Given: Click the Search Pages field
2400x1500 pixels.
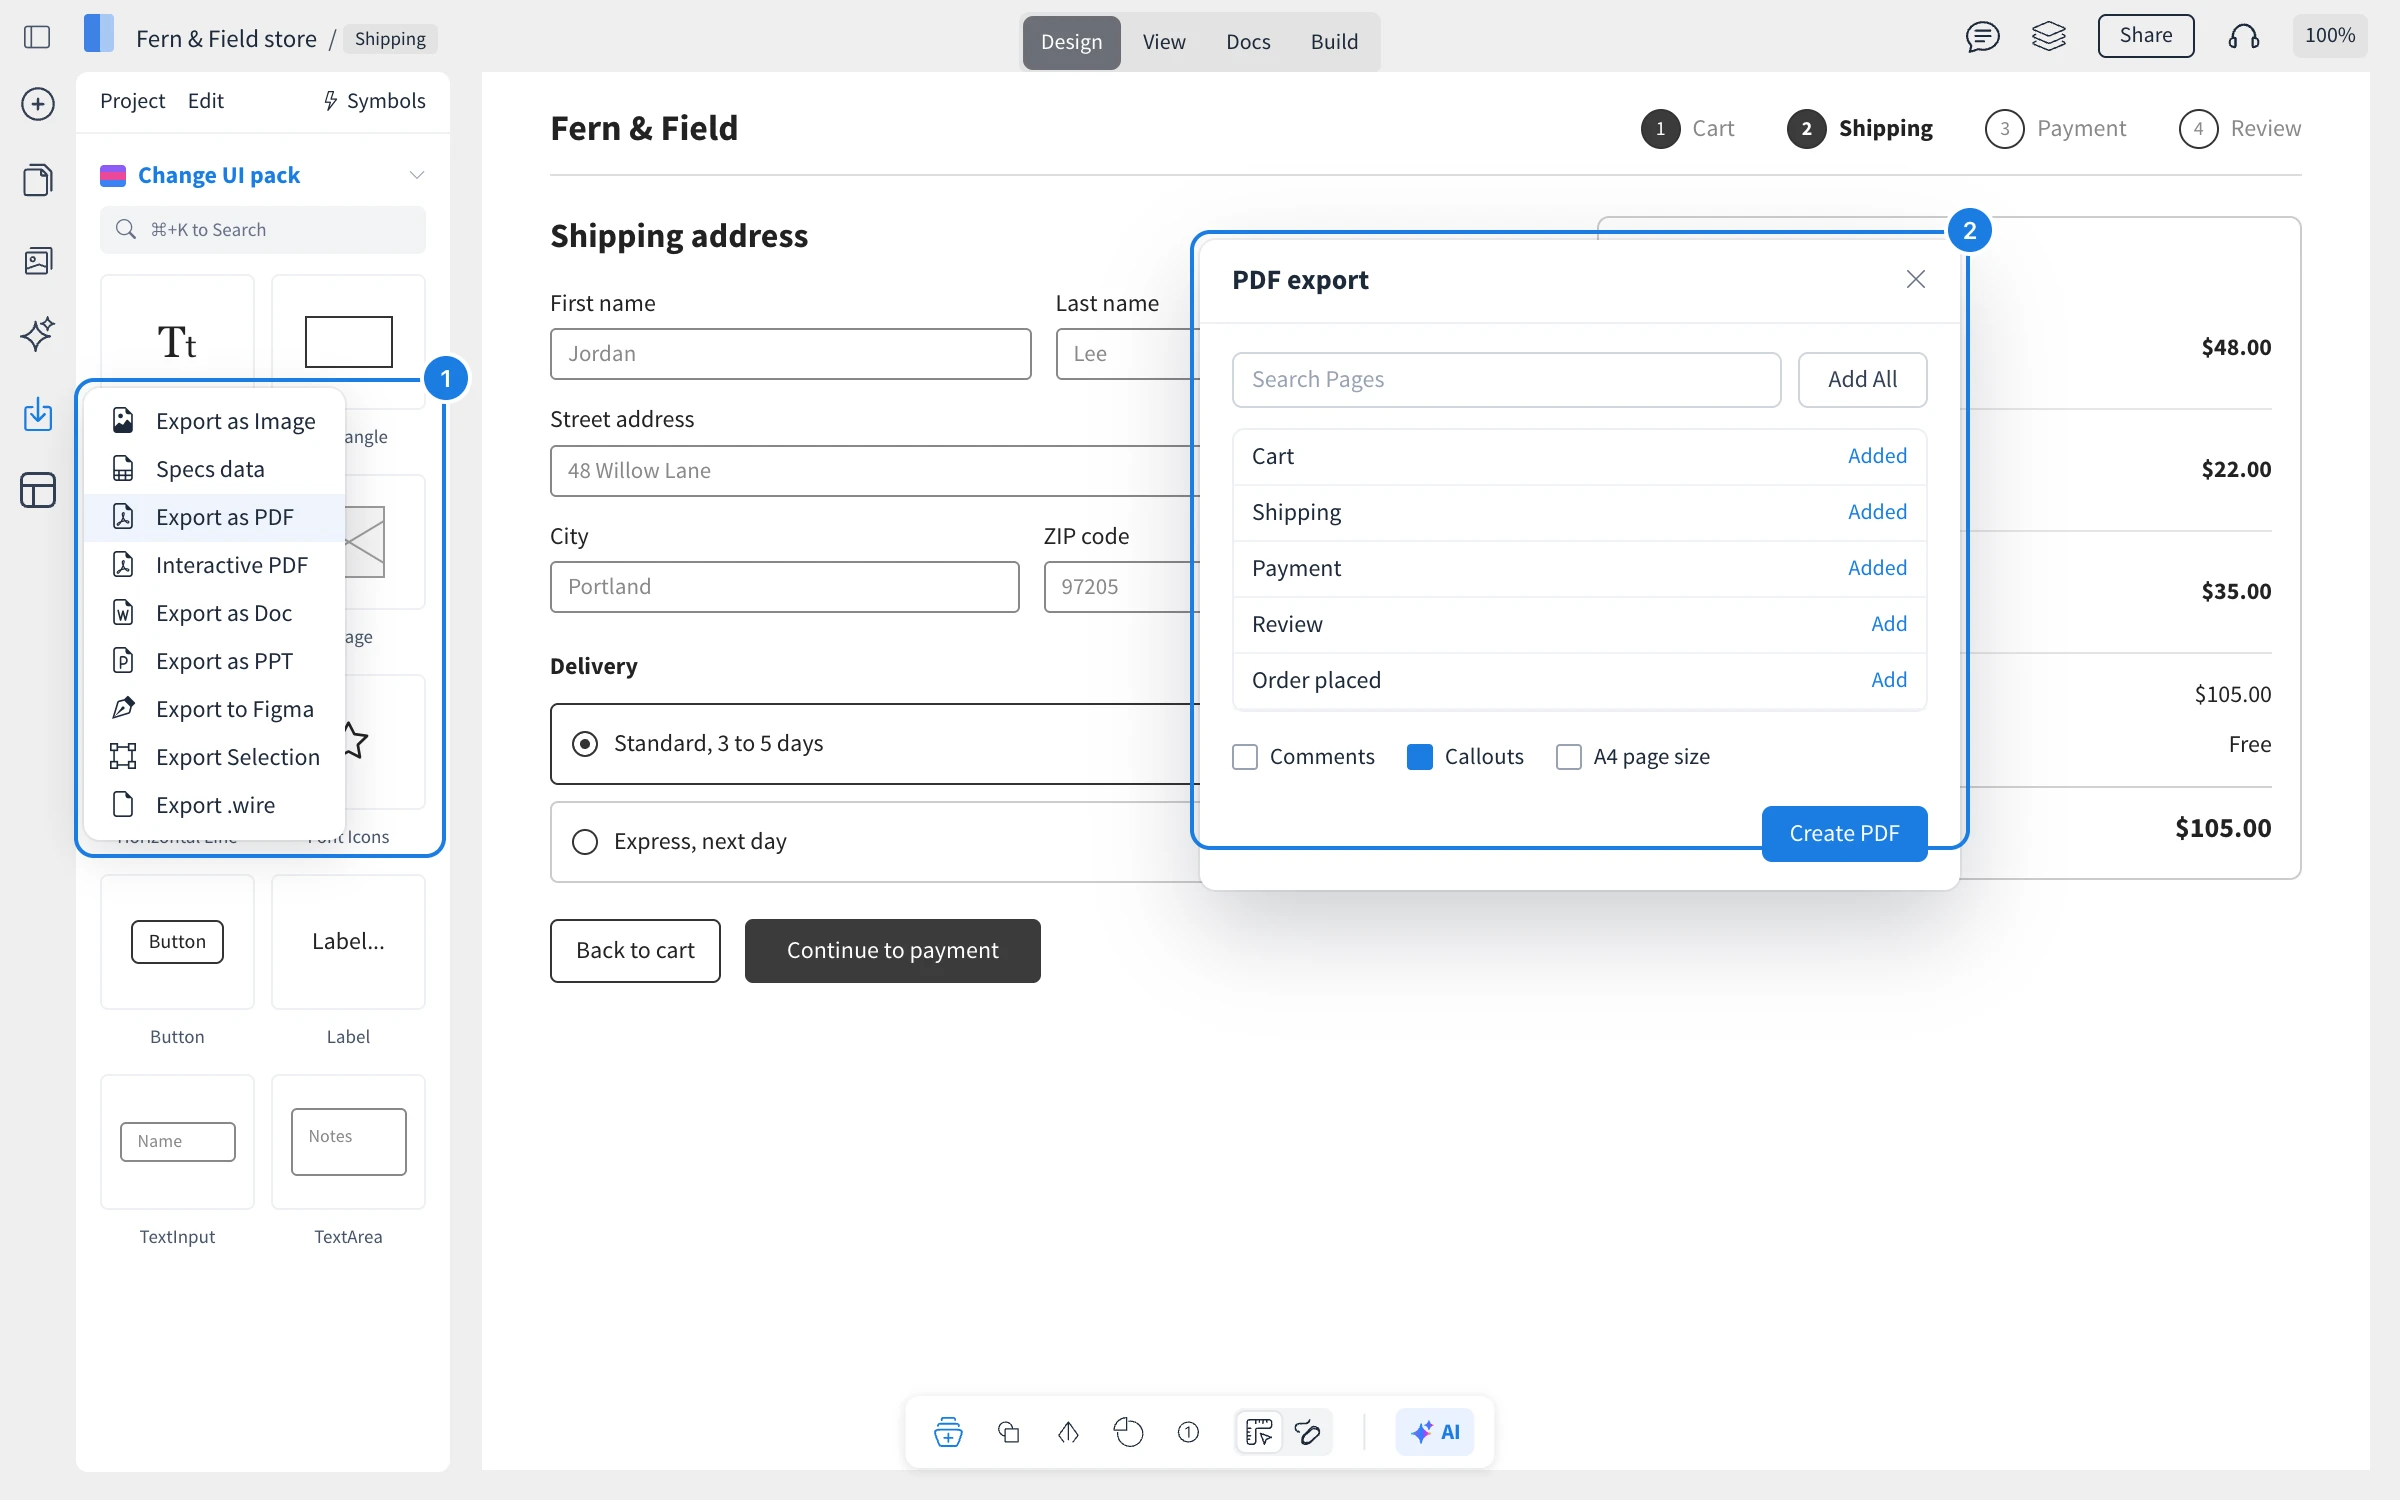Looking at the screenshot, I should [1506, 380].
